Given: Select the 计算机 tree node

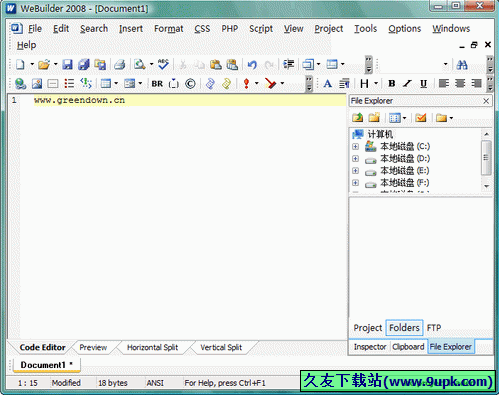Looking at the screenshot, I should [380, 134].
